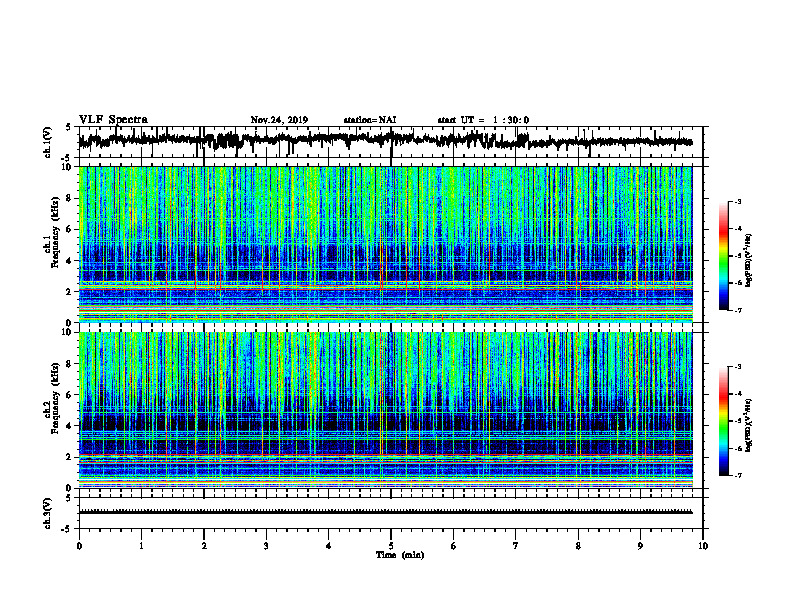792x612 pixels.
Task: Click time axis tick label "9"
Action: coord(640,546)
